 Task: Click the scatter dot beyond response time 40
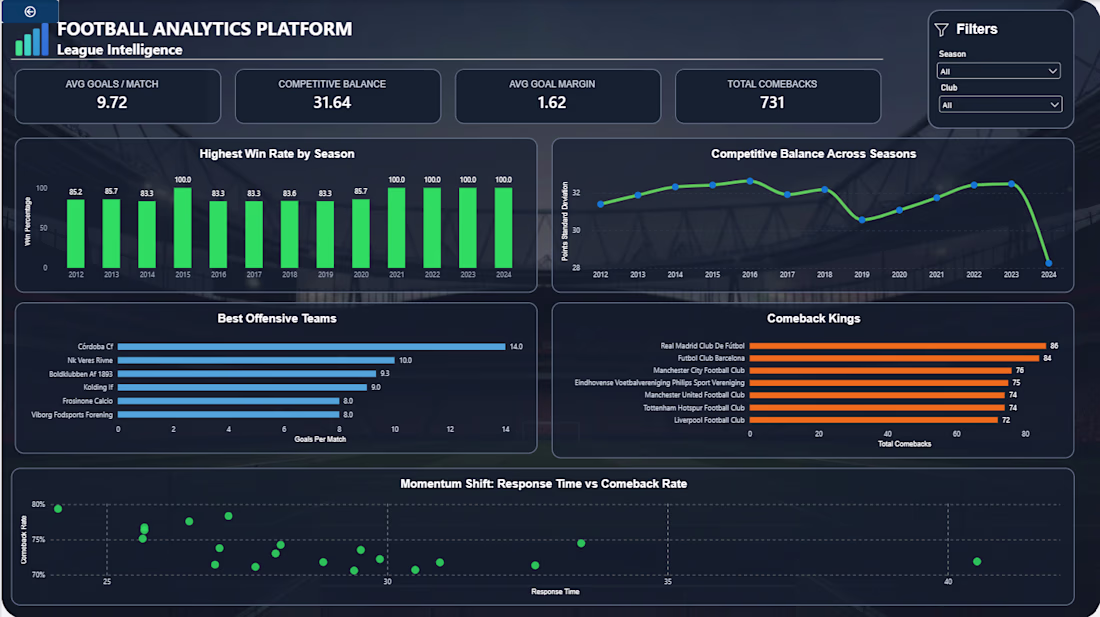tap(977, 562)
